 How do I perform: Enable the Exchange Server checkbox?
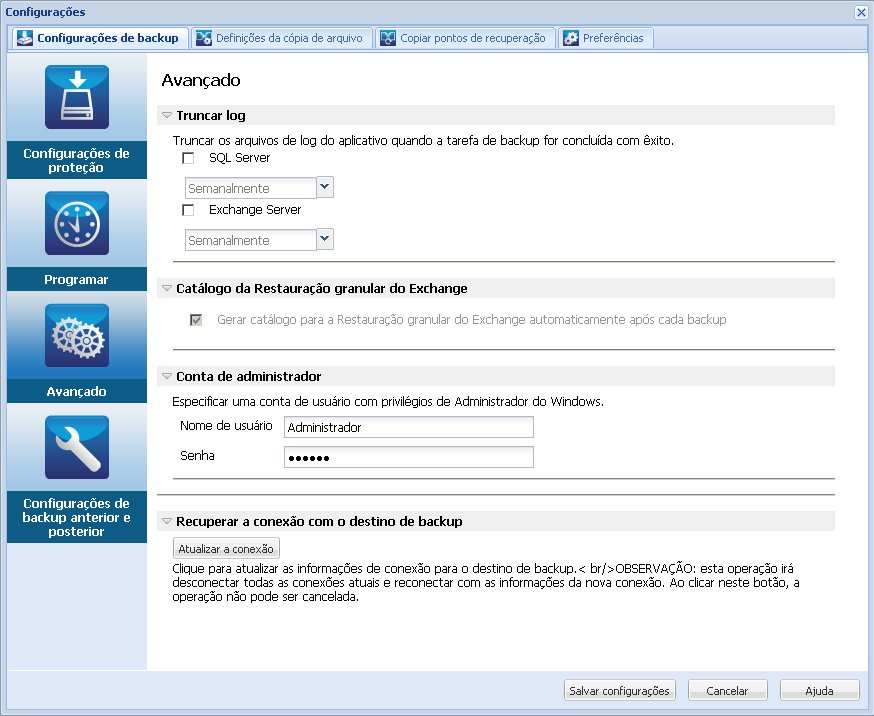click(188, 210)
